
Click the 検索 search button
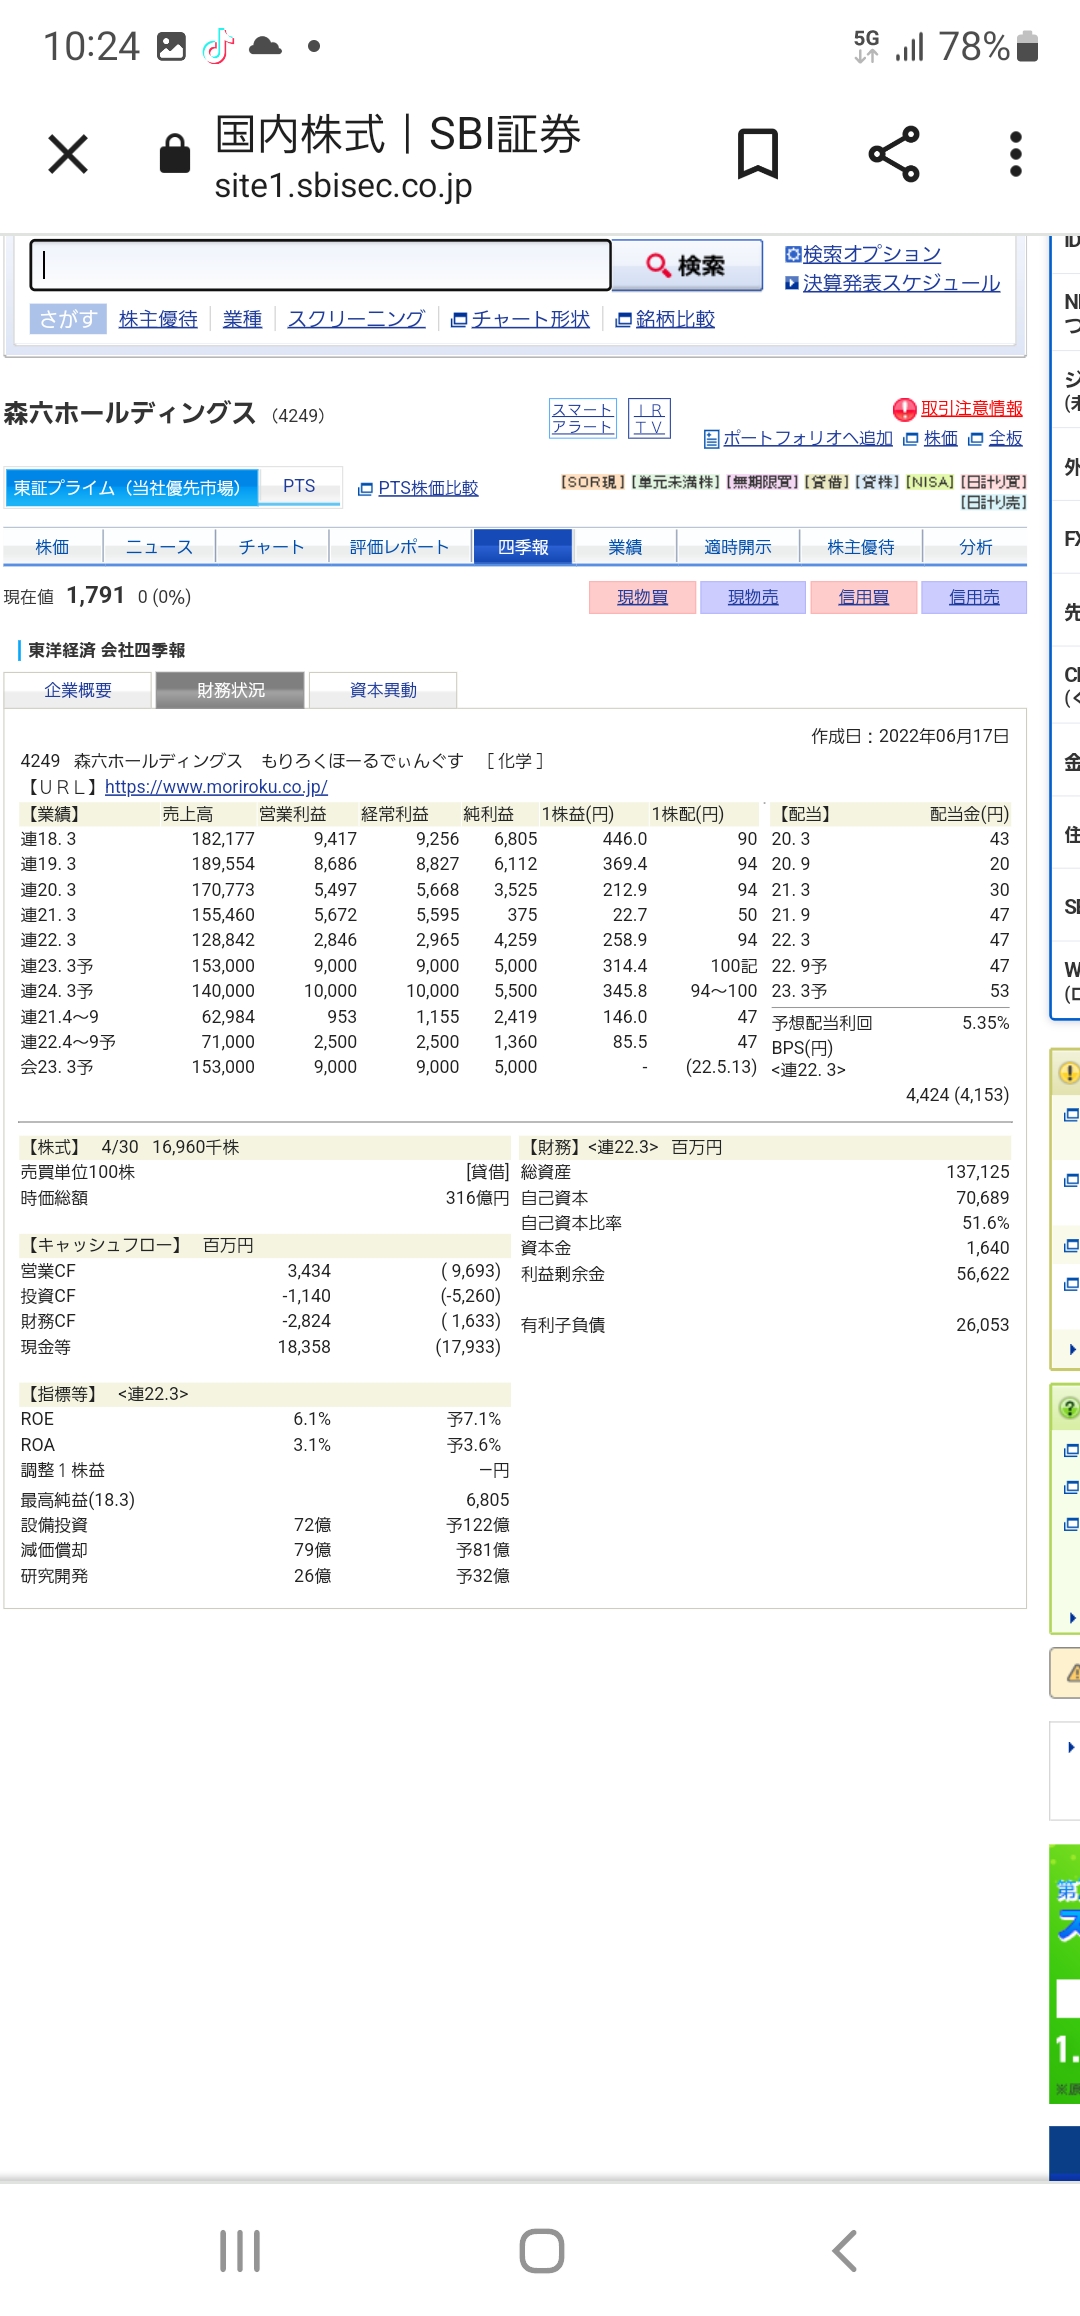(x=687, y=265)
